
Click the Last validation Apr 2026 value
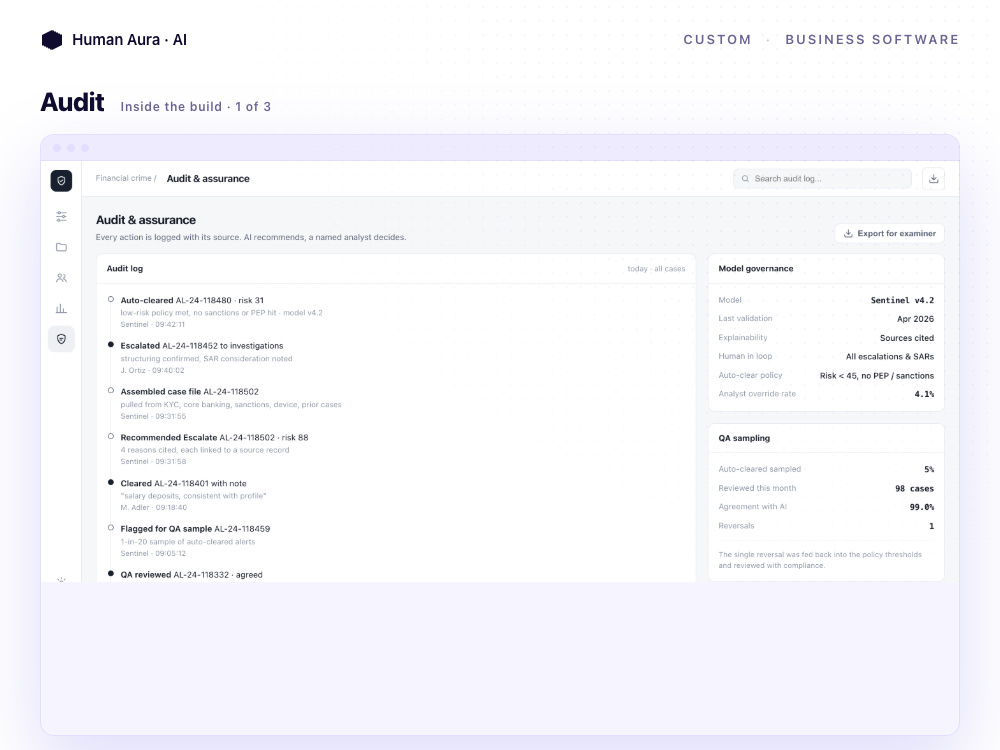pyautogui.click(x=915, y=319)
